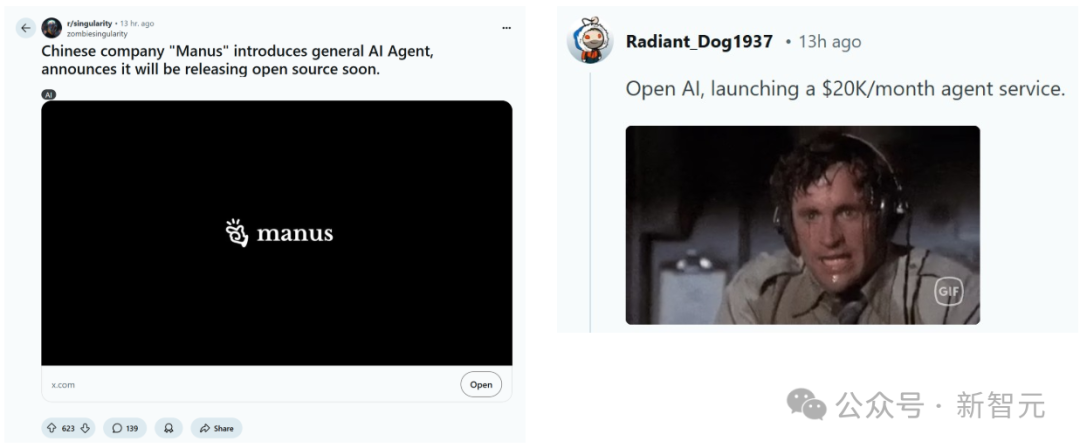Viewport: 1080px width, 448px height.
Task: Share the Manus post
Action: [216, 428]
